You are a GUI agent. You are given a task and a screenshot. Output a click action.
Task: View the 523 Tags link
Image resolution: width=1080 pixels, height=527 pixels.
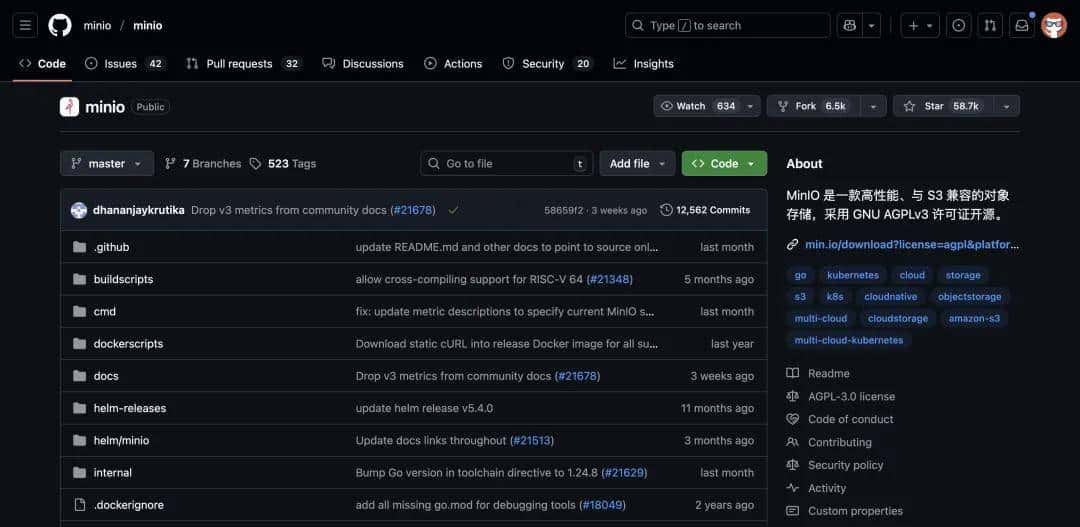tap(283, 163)
